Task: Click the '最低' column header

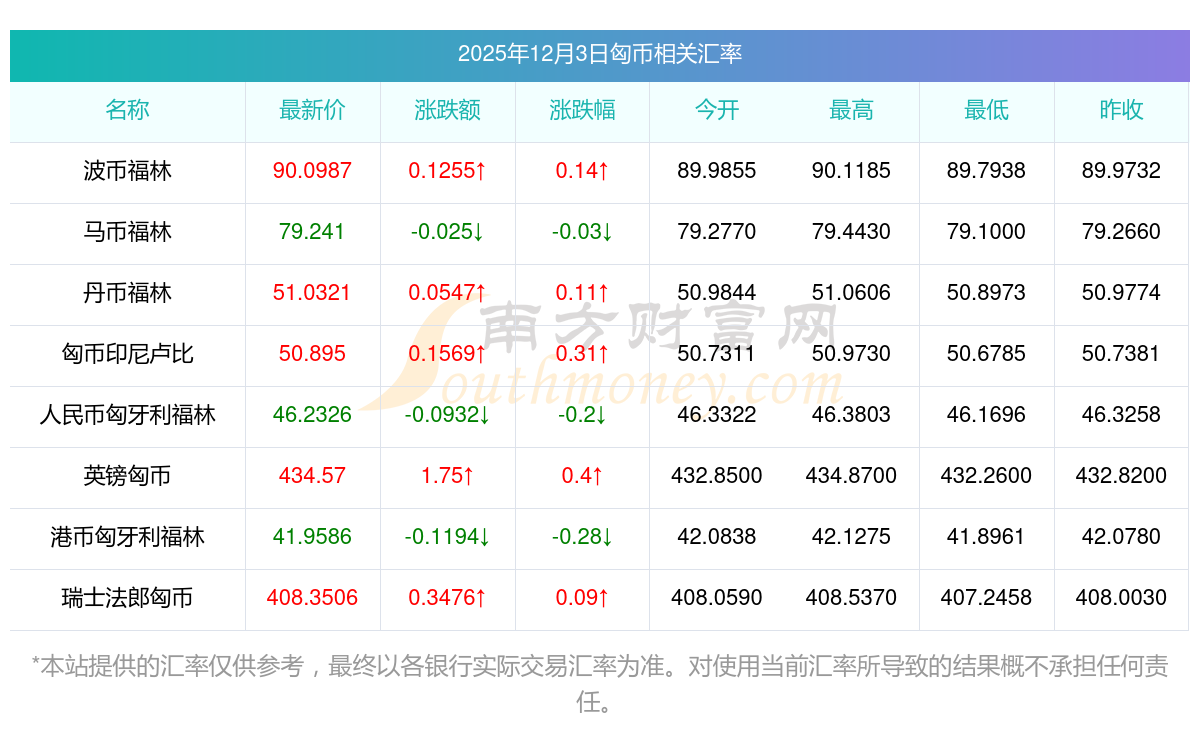Action: pyautogui.click(x=987, y=111)
